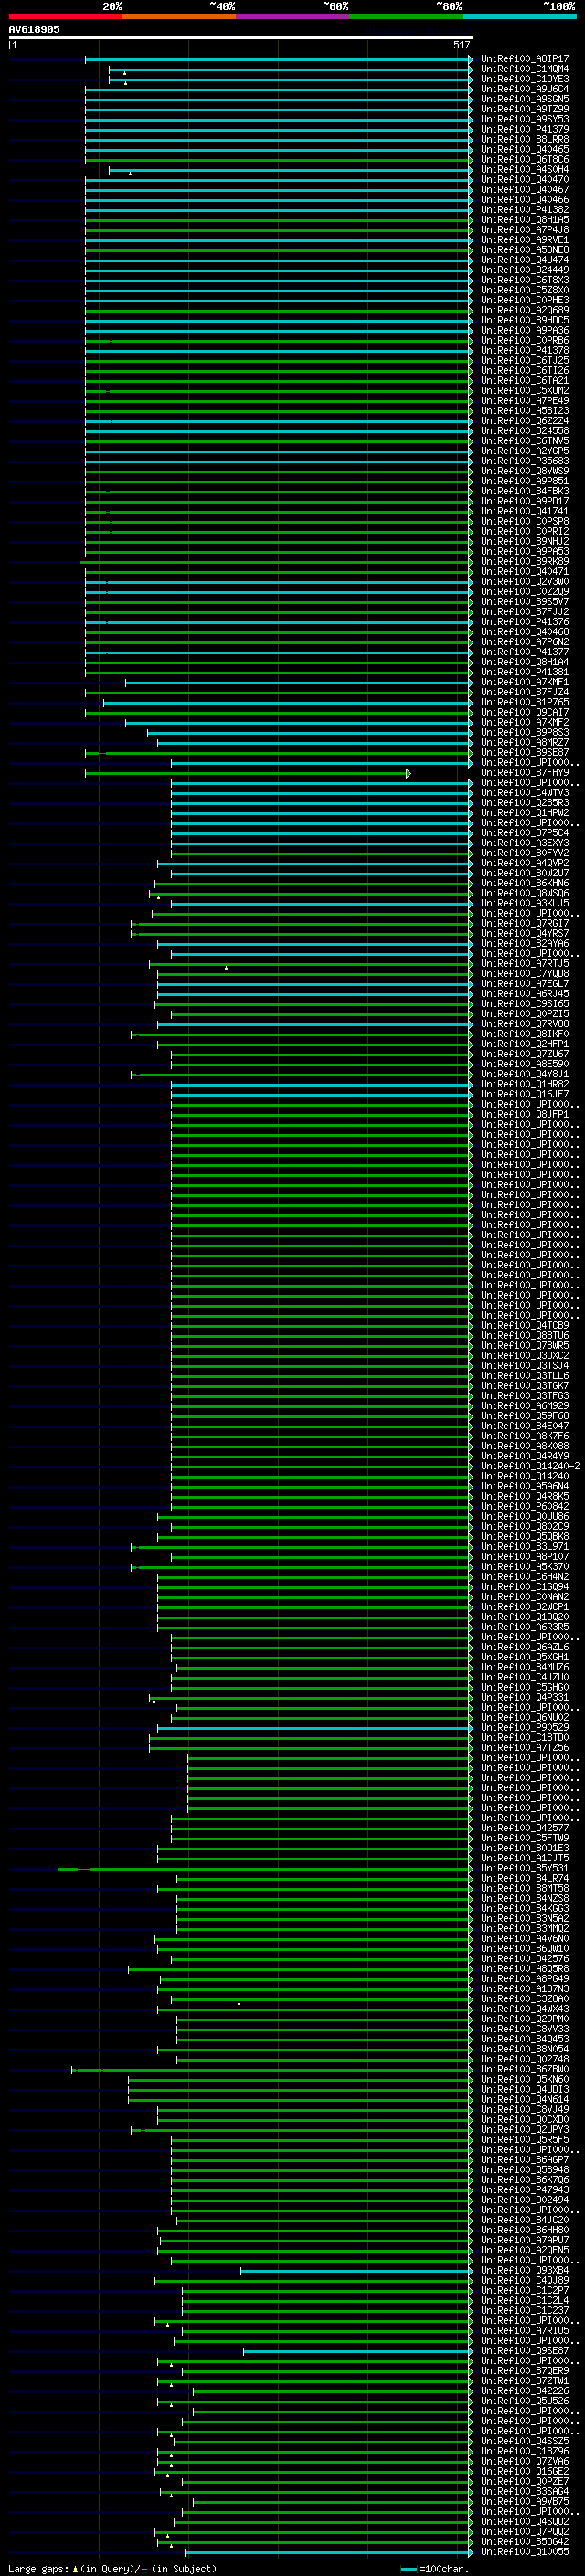585x2576 pixels.
Task: Click the cyan ~100% identity legend segment
Action: coord(519,16)
